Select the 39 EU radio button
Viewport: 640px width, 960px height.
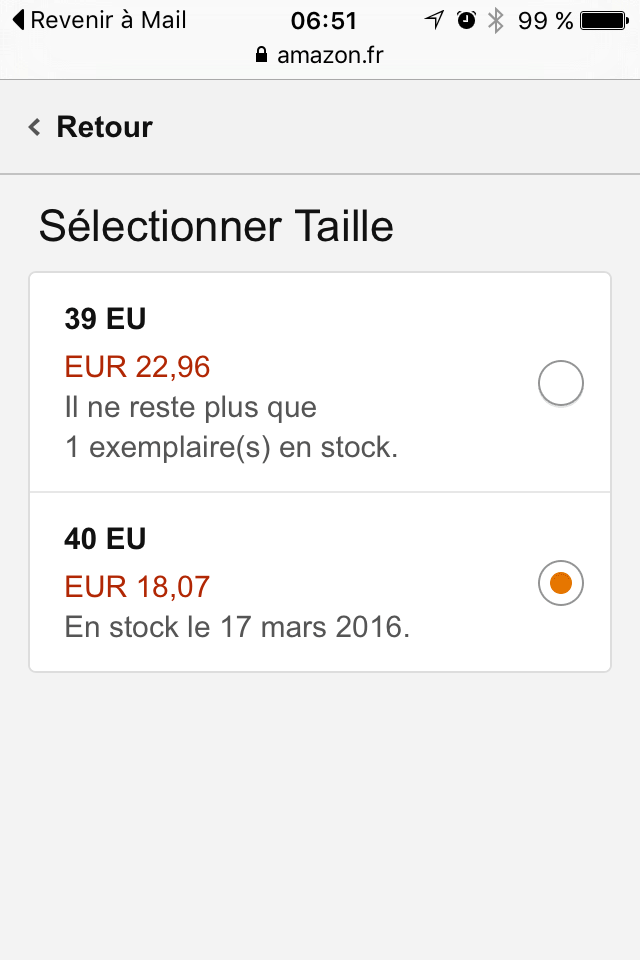pos(560,384)
